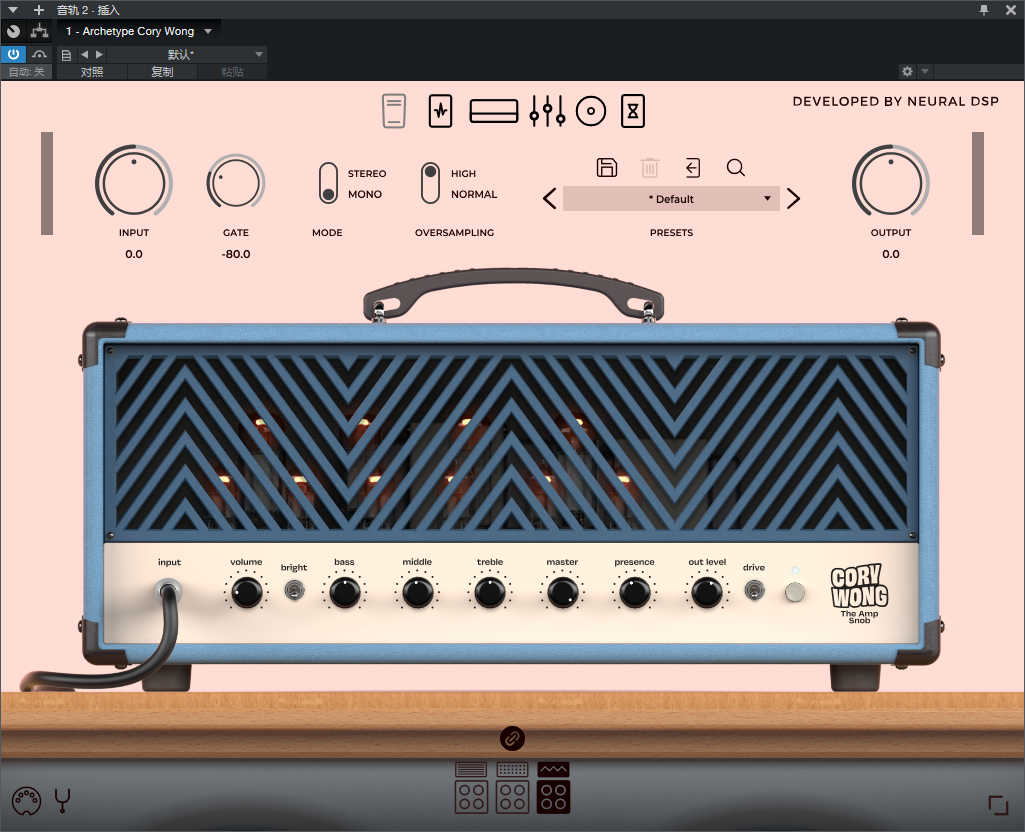1025x832 pixels.
Task: Click the host preset document icon
Action: click(66, 55)
